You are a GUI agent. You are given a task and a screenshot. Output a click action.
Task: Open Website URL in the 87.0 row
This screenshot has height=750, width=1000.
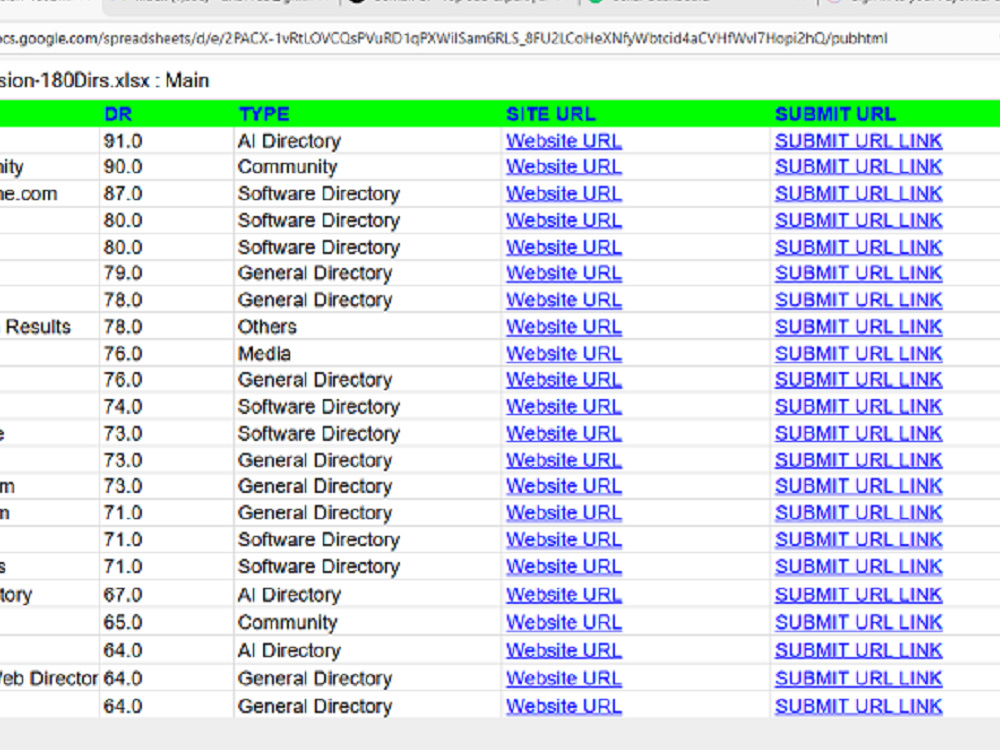564,193
